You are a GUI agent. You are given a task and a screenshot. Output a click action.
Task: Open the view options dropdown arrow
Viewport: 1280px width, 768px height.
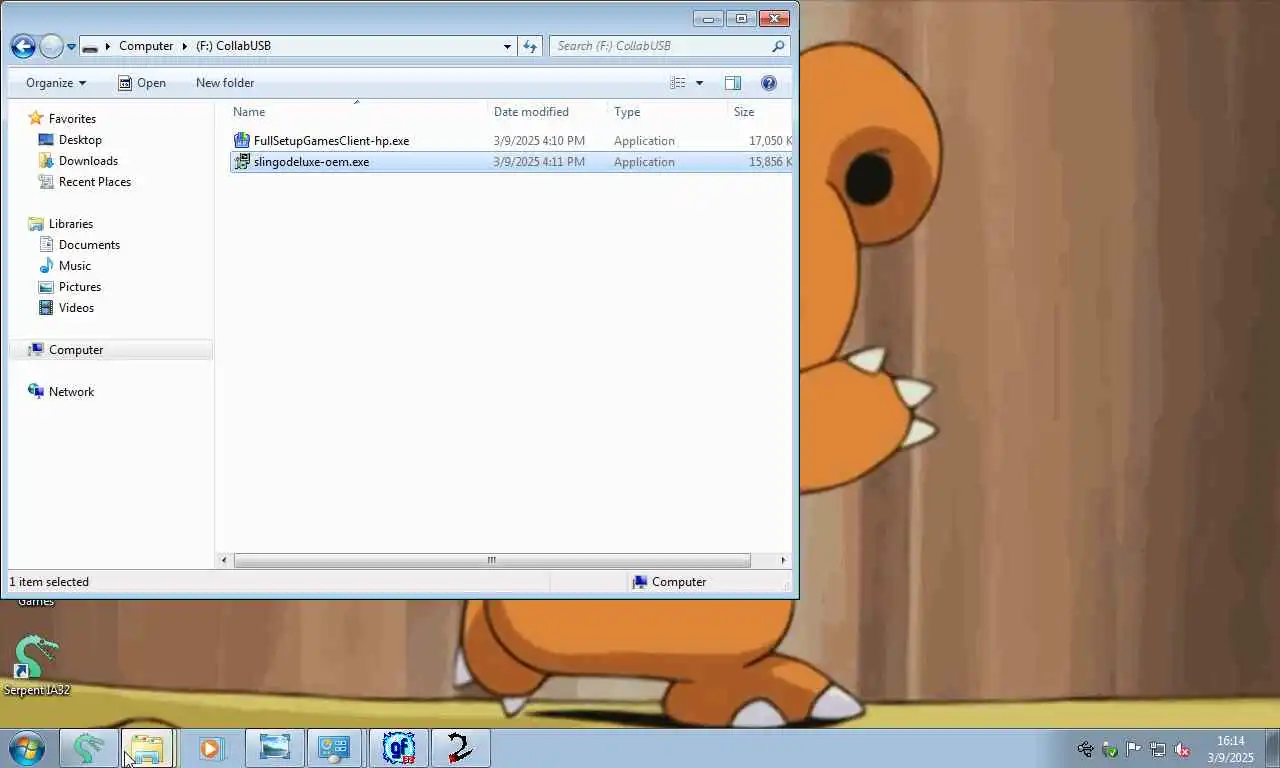click(x=699, y=83)
